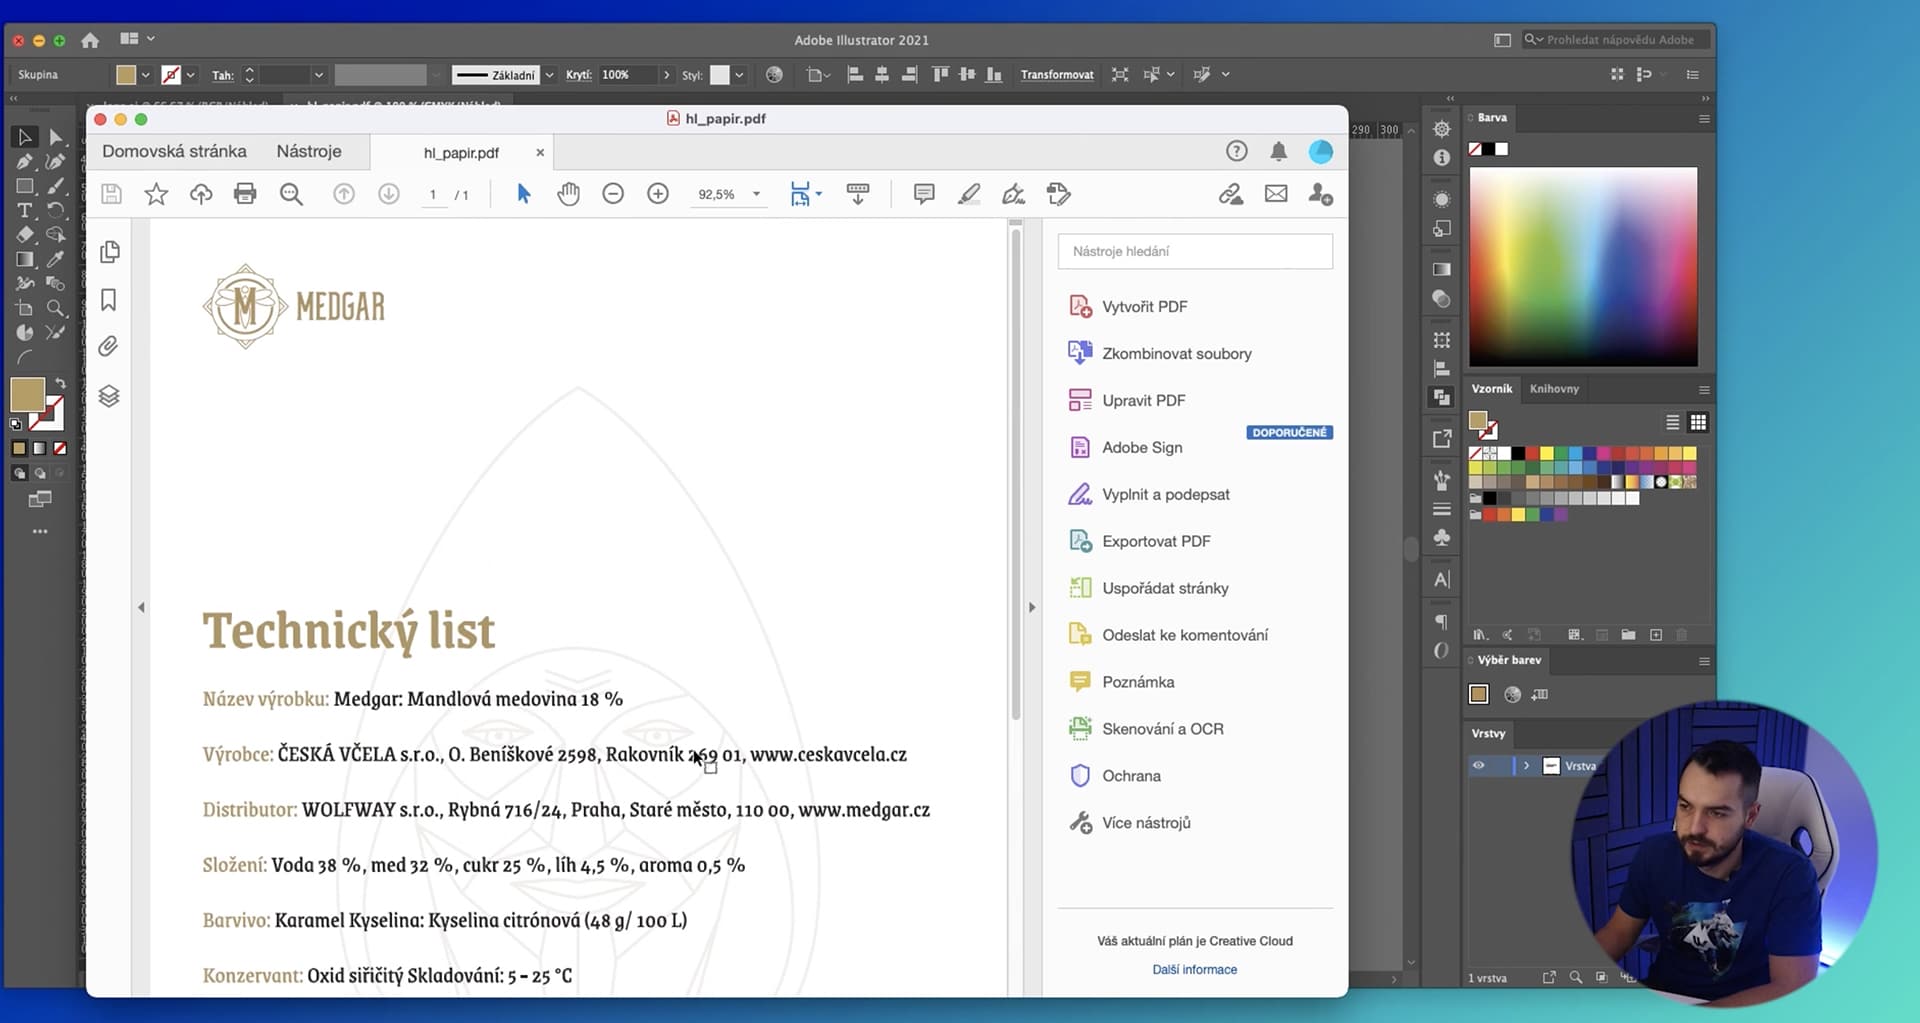The height and width of the screenshot is (1023, 1920).
Task: Select the Illustrator Zoom tool
Action: pos(55,308)
